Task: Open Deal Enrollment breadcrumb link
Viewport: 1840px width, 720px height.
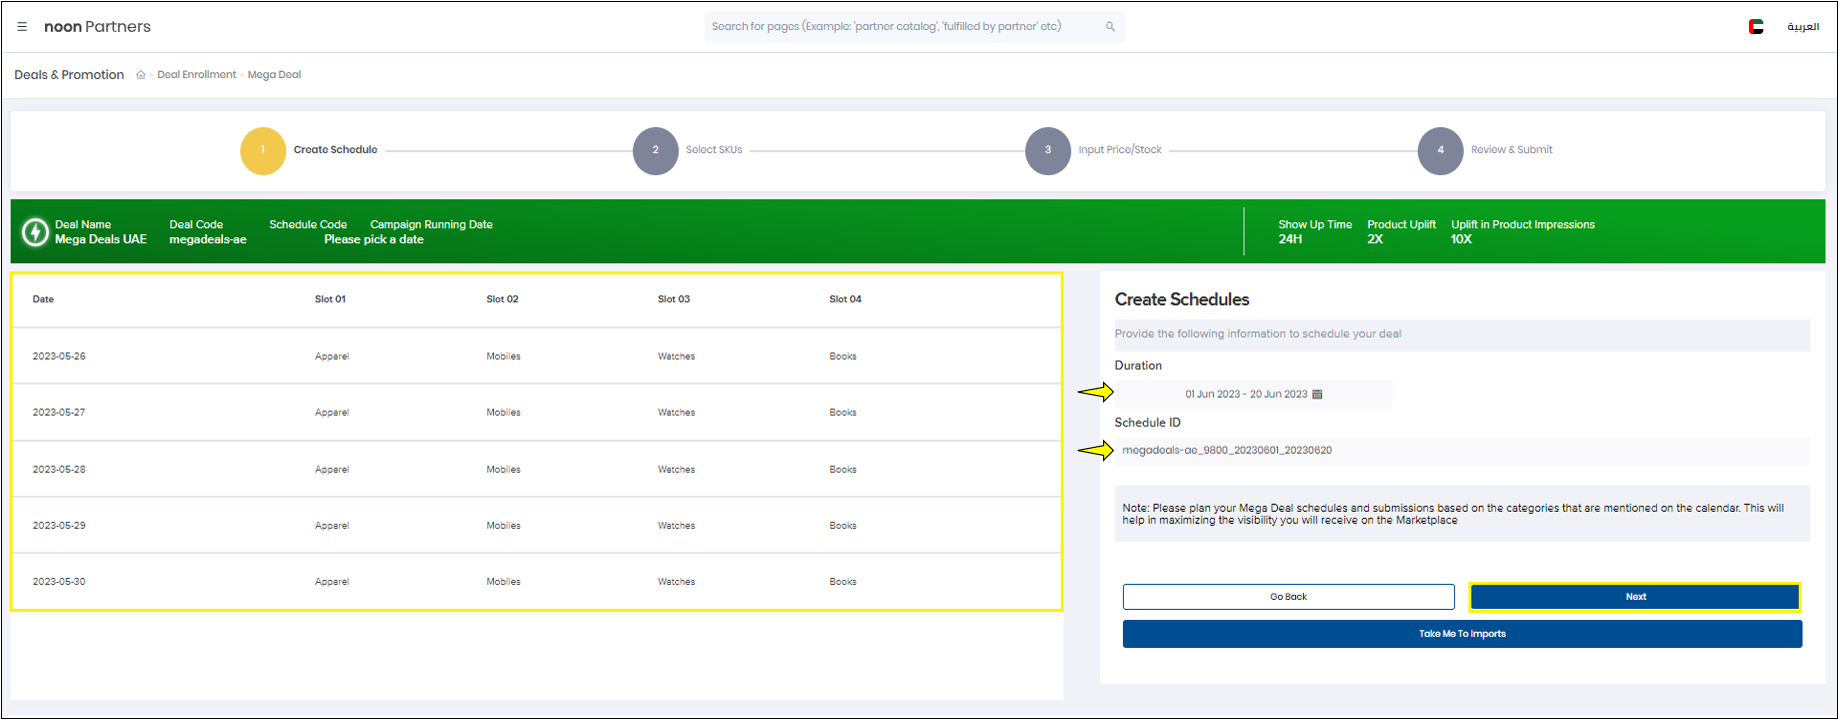Action: point(197,75)
